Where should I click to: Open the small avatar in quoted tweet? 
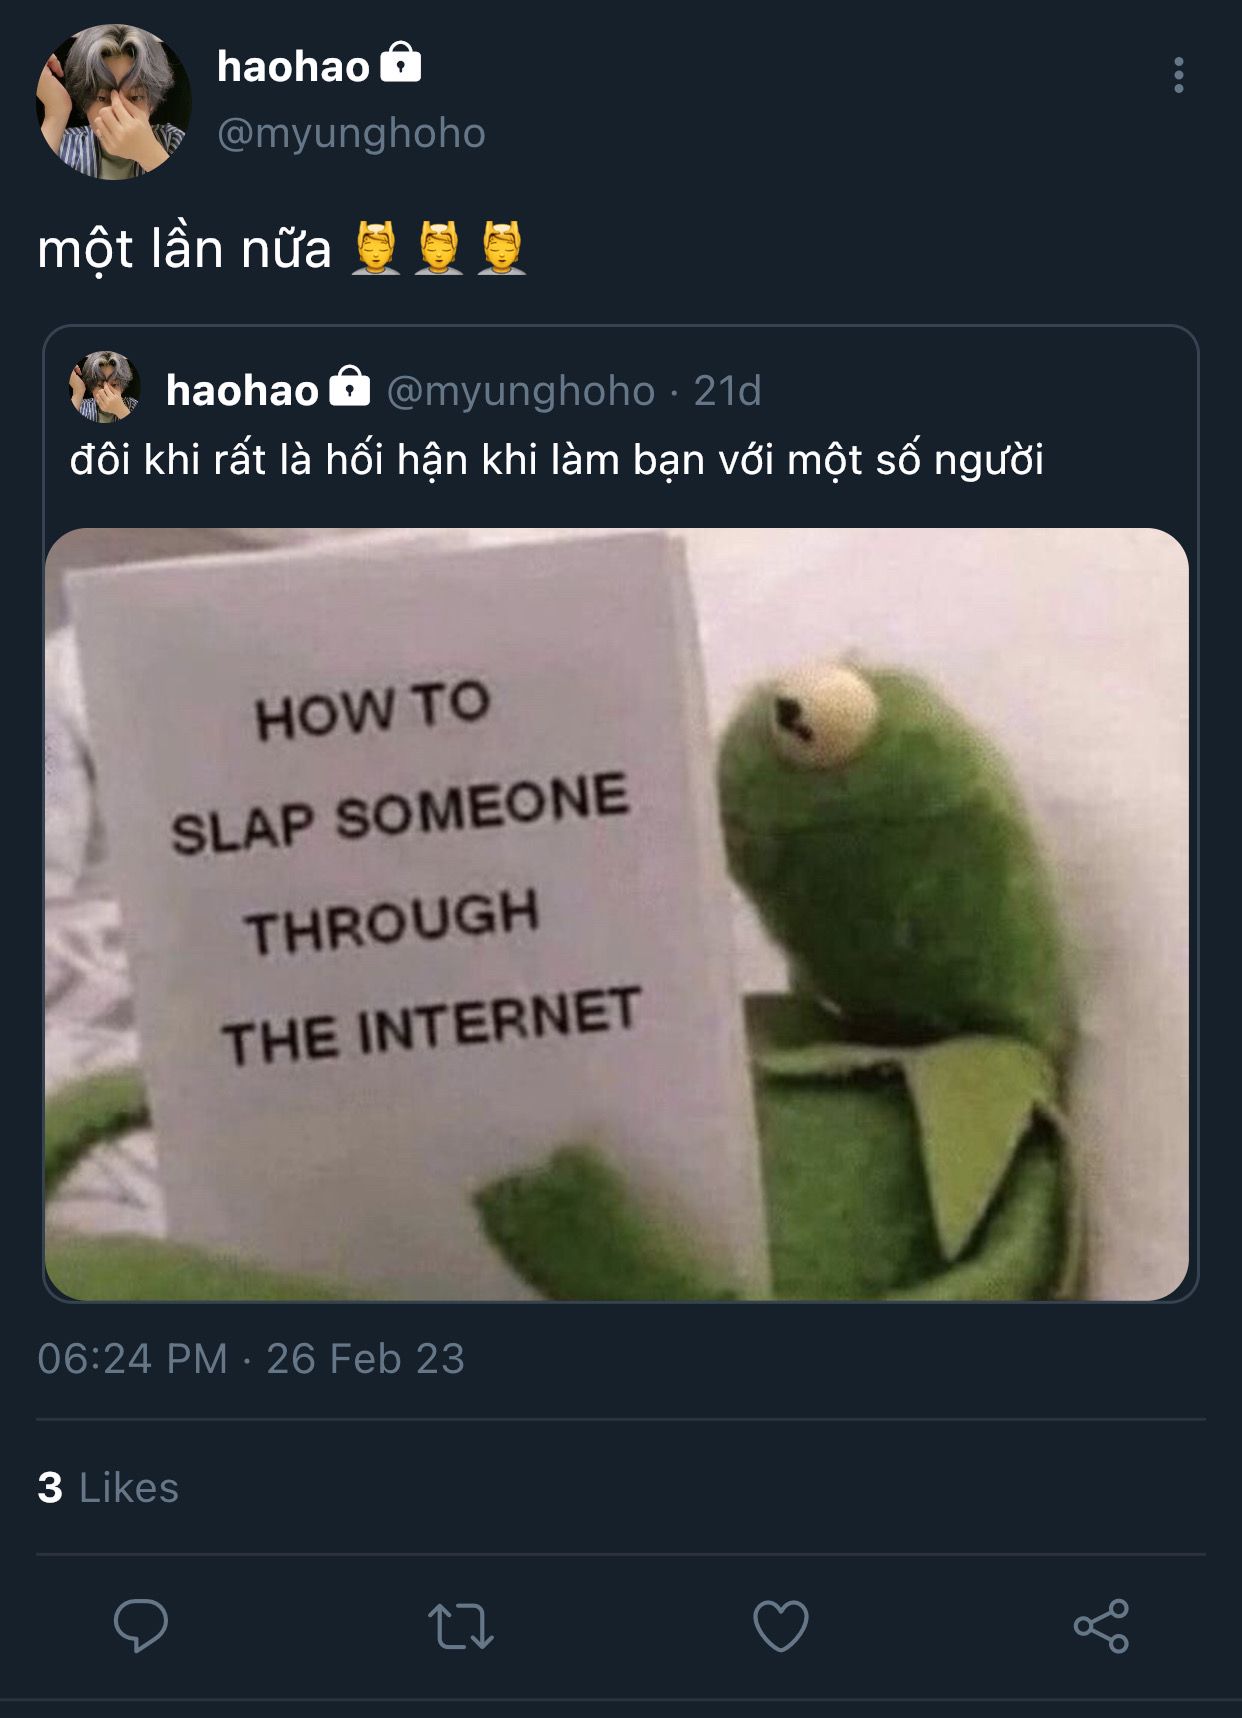point(104,387)
